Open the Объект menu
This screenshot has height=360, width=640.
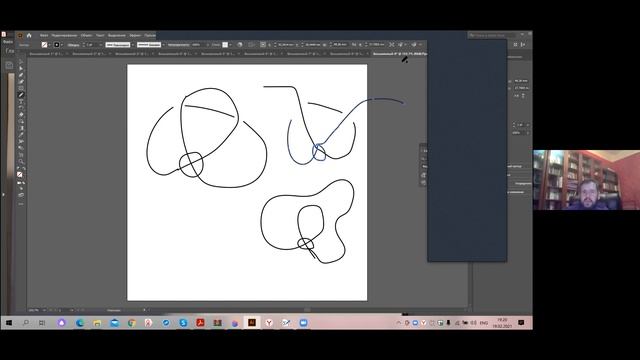[x=86, y=36]
